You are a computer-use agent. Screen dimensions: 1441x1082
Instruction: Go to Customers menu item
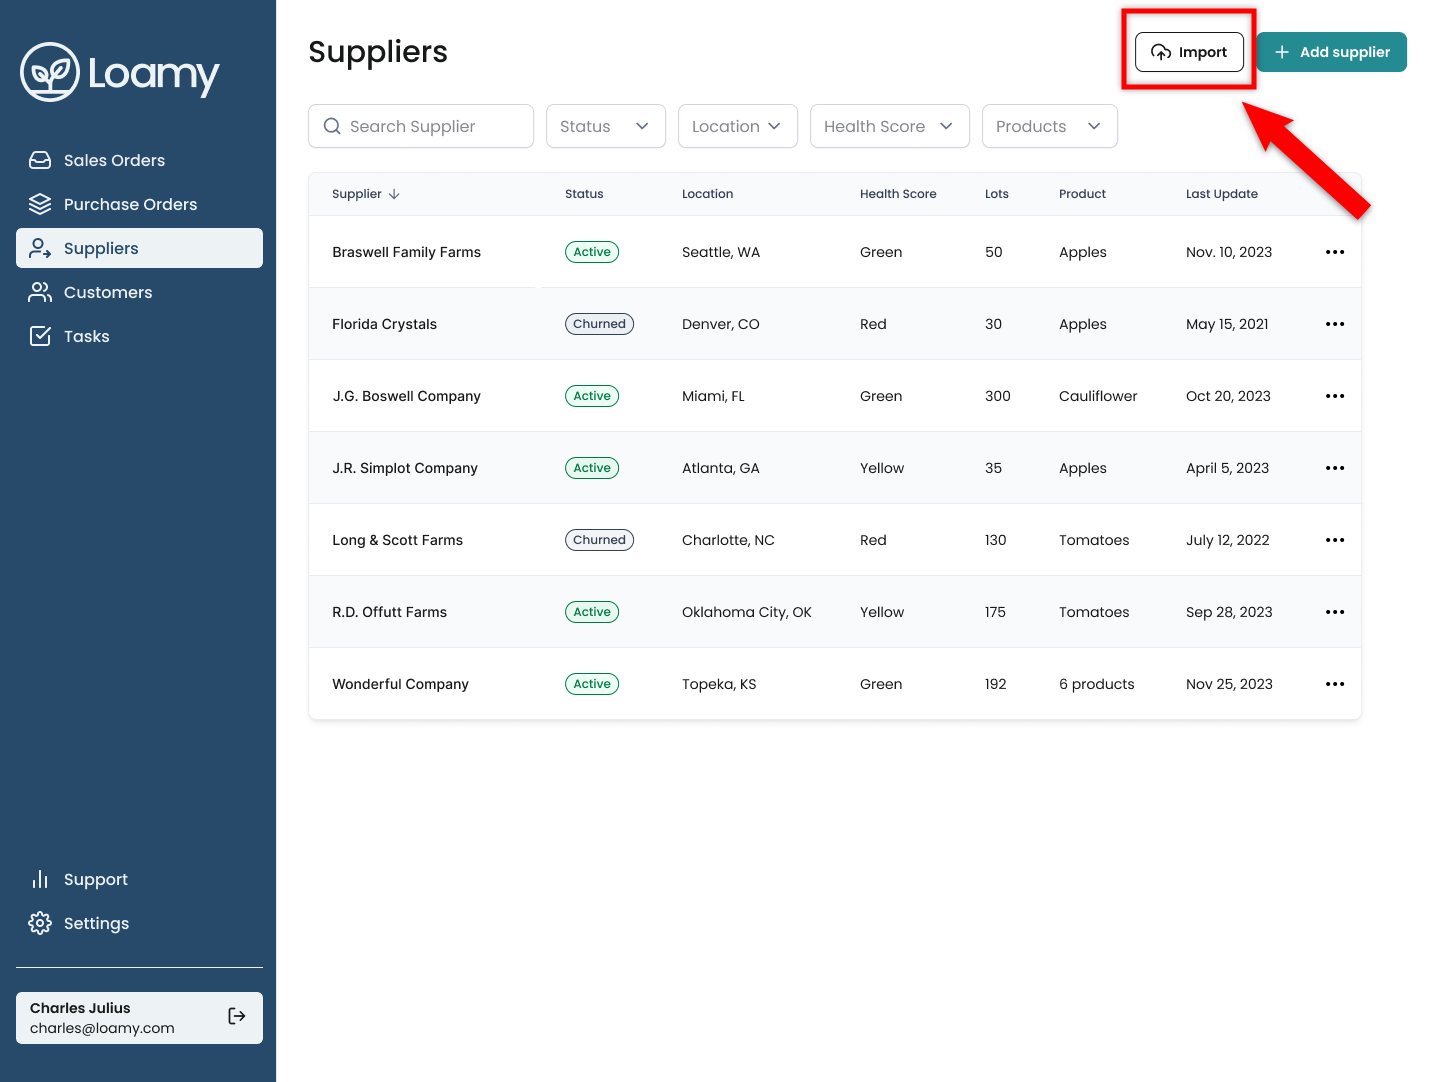[x=139, y=292]
